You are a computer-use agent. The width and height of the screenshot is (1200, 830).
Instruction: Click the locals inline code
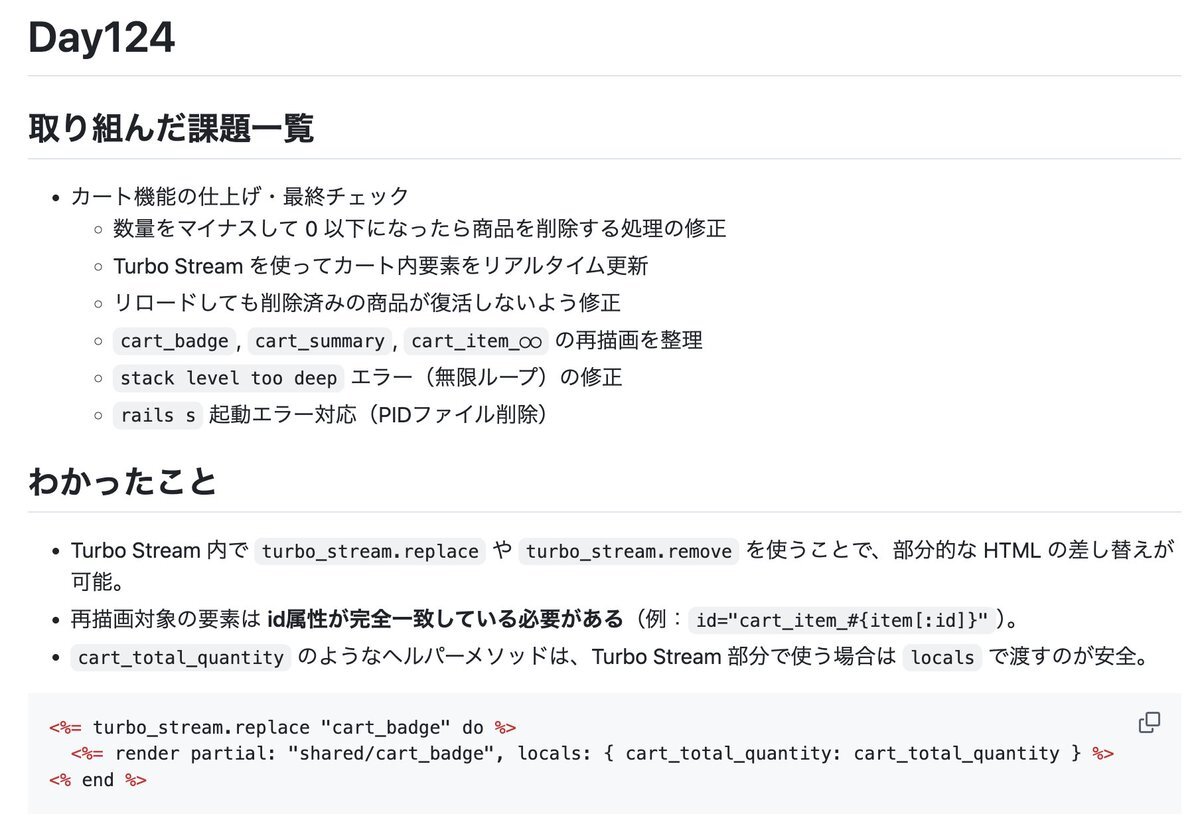[943, 658]
